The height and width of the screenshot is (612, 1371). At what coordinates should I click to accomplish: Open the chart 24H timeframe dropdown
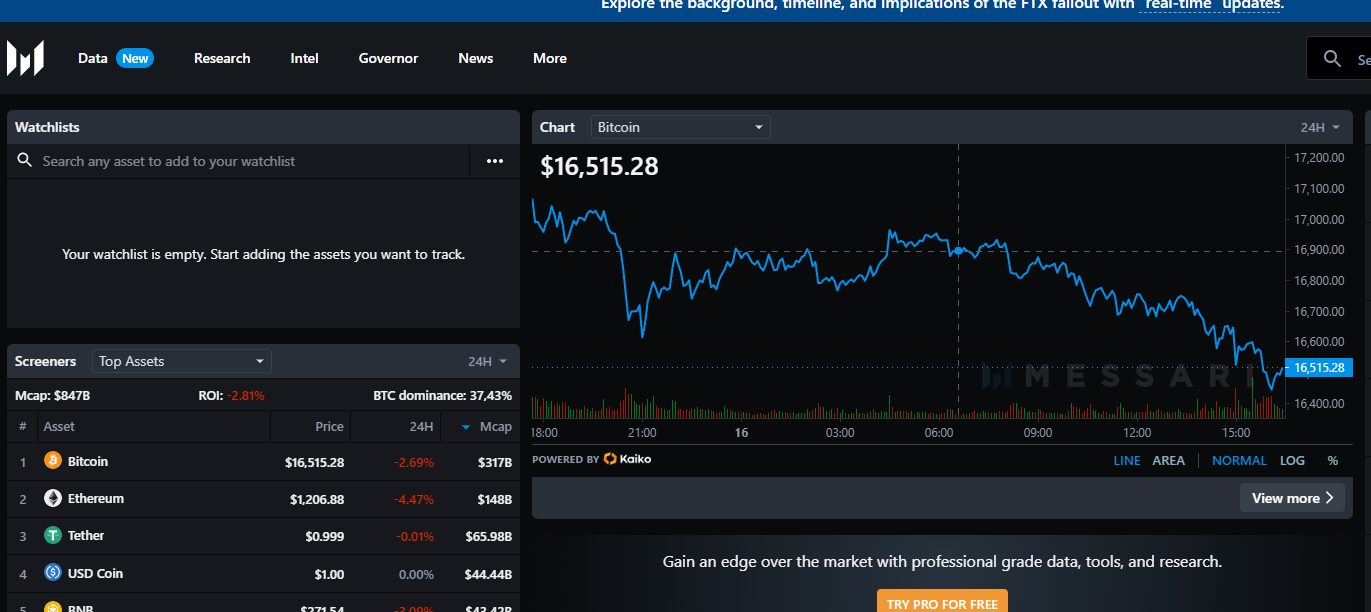click(1318, 127)
